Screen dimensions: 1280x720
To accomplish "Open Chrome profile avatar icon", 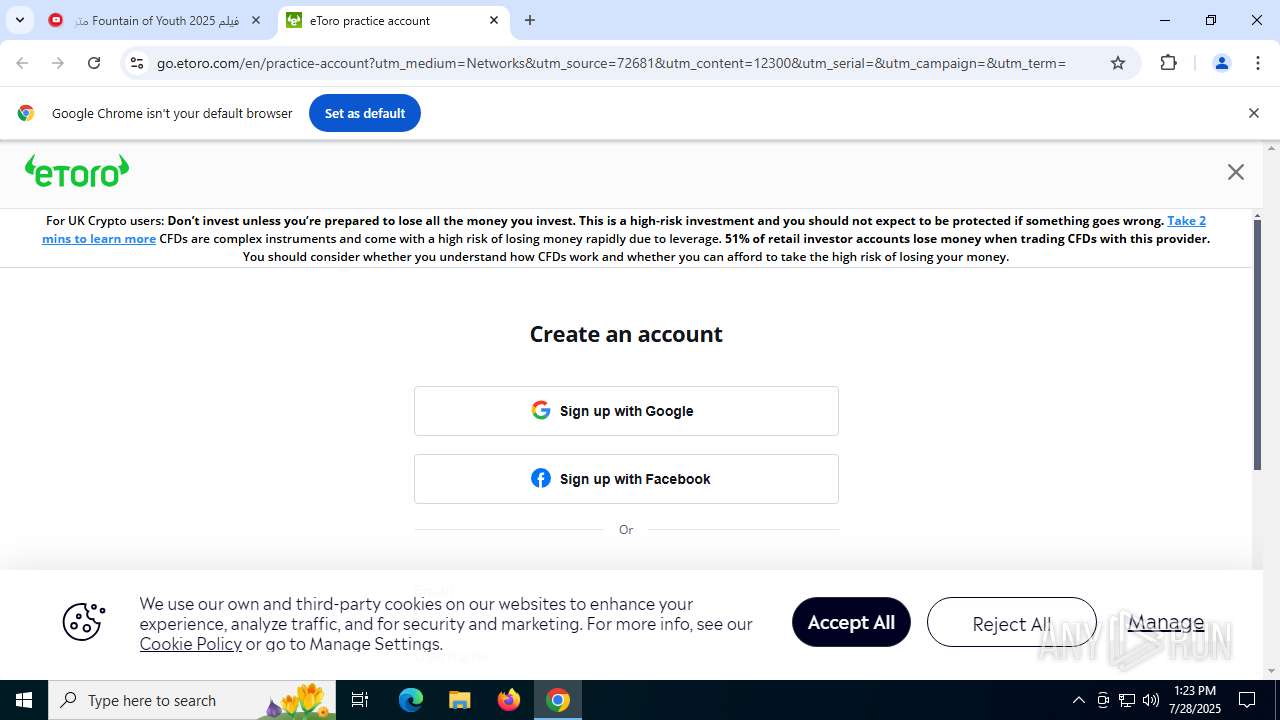I will (x=1221, y=63).
